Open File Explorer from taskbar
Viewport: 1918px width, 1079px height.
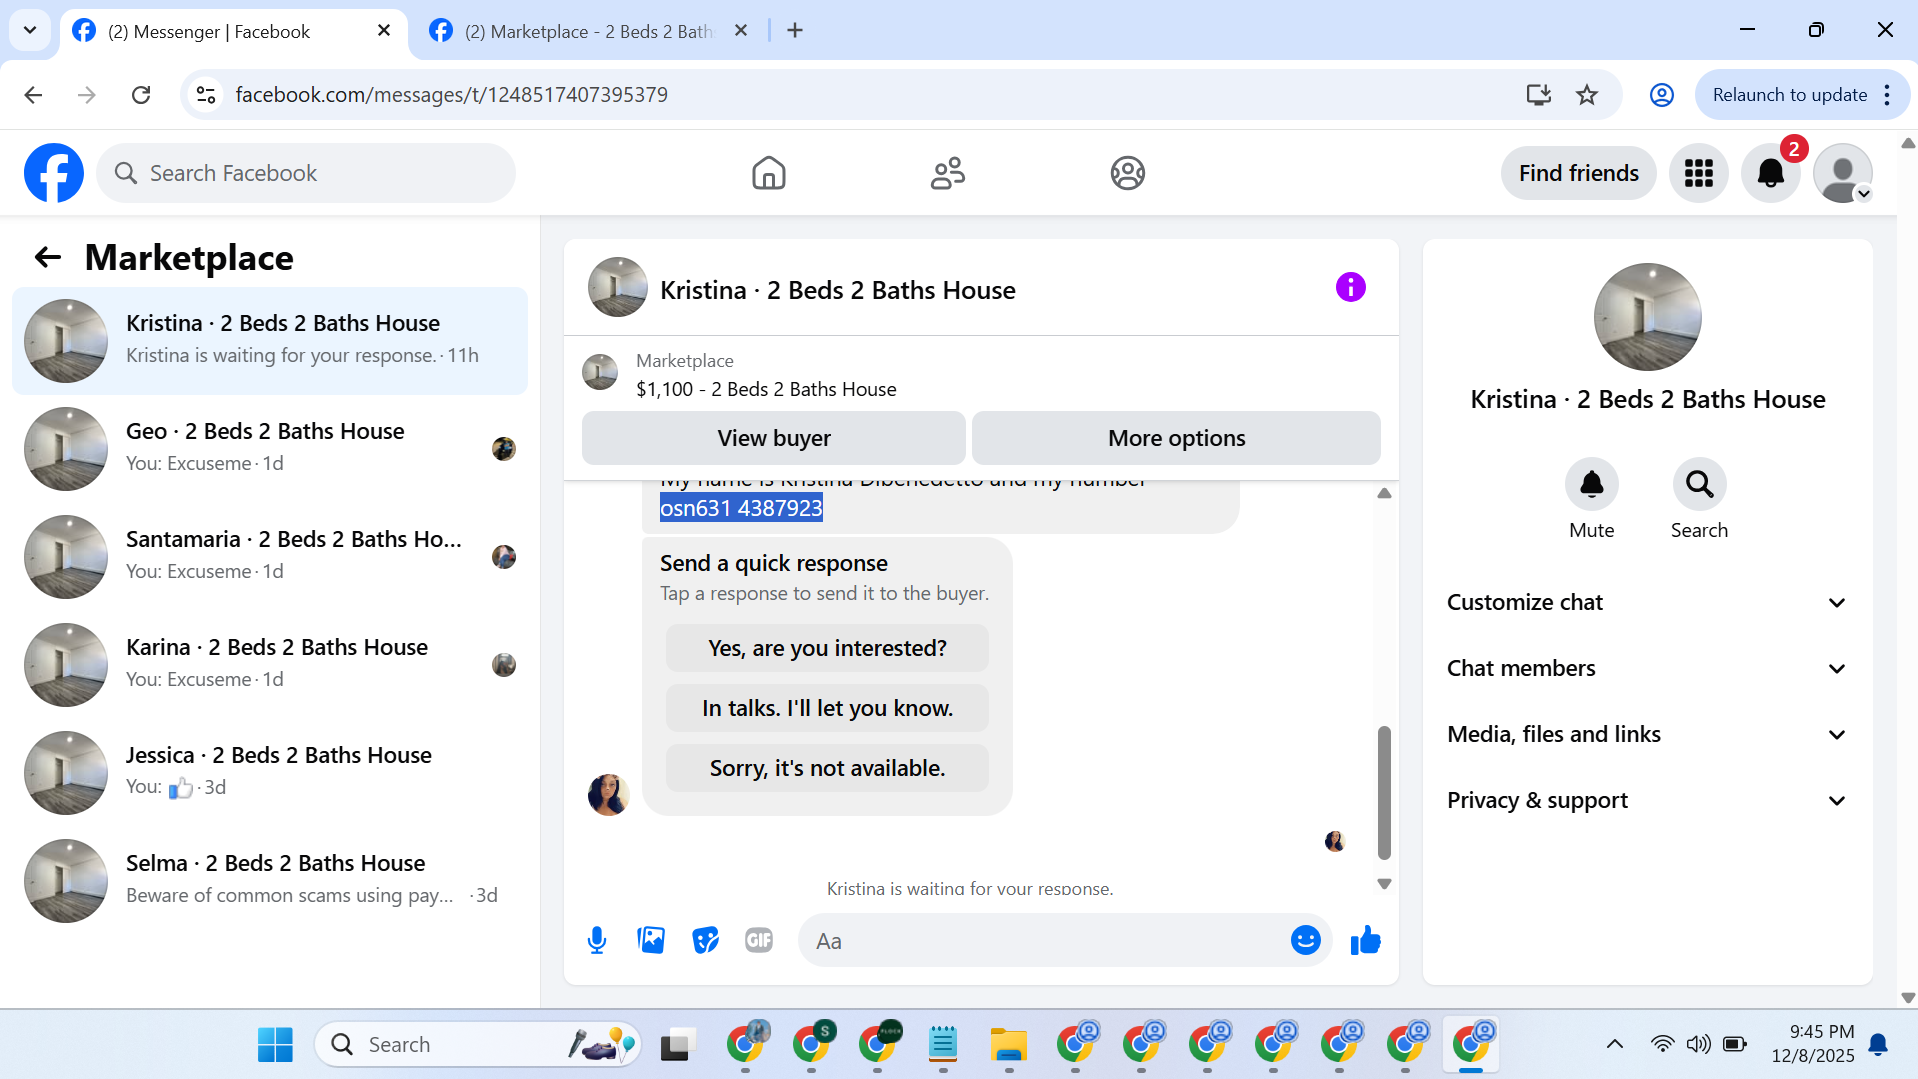click(1009, 1044)
